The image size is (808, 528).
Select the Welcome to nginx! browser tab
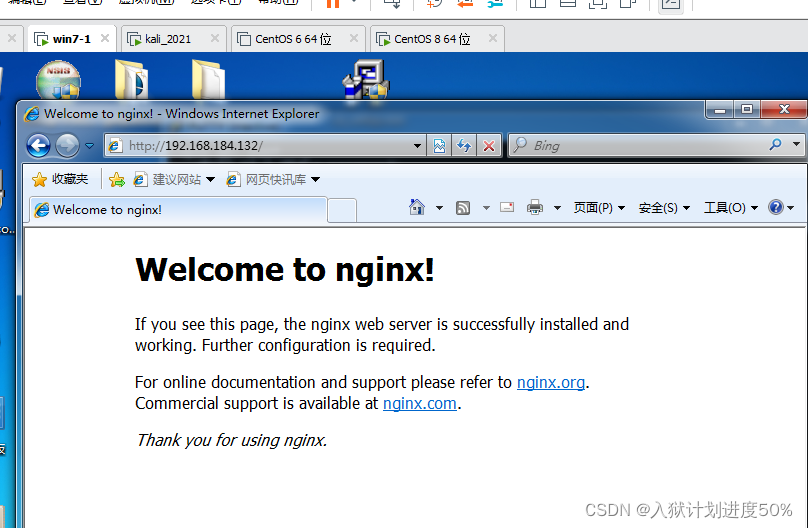(x=178, y=210)
